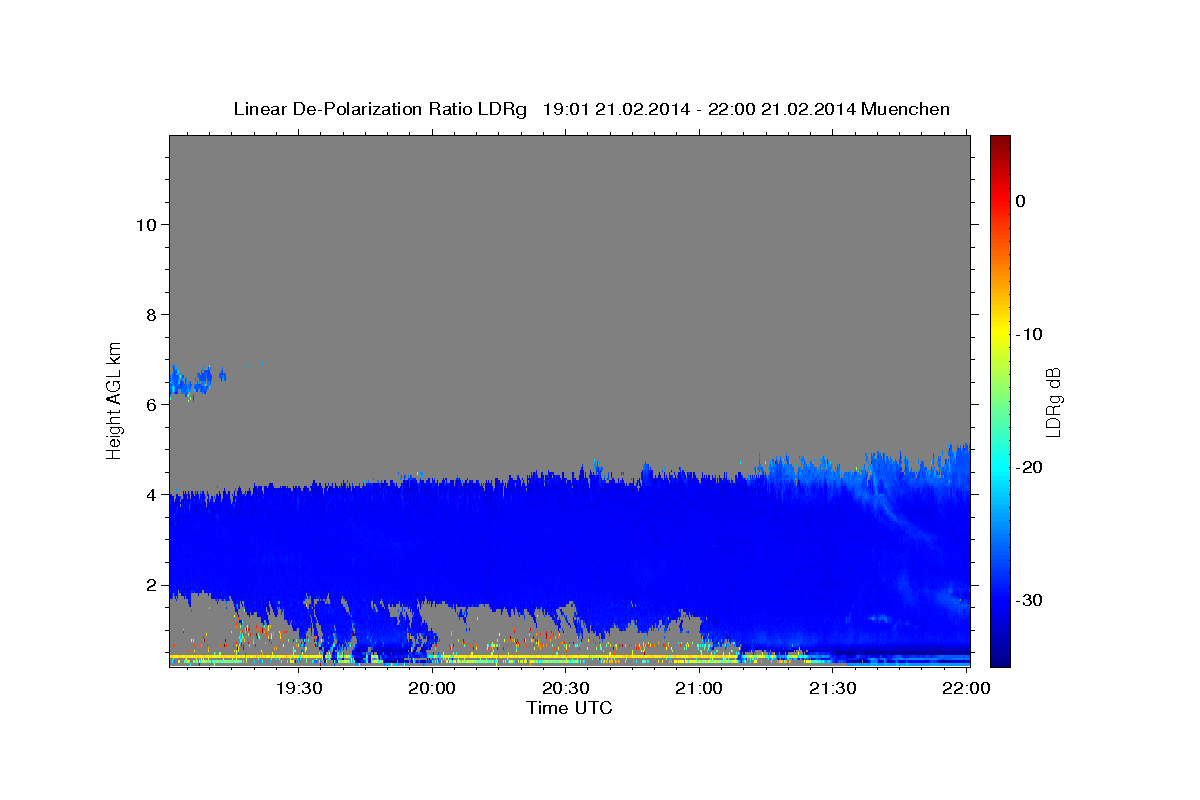Select the 20:00 time tick label
The image size is (1200, 800).
(x=432, y=689)
